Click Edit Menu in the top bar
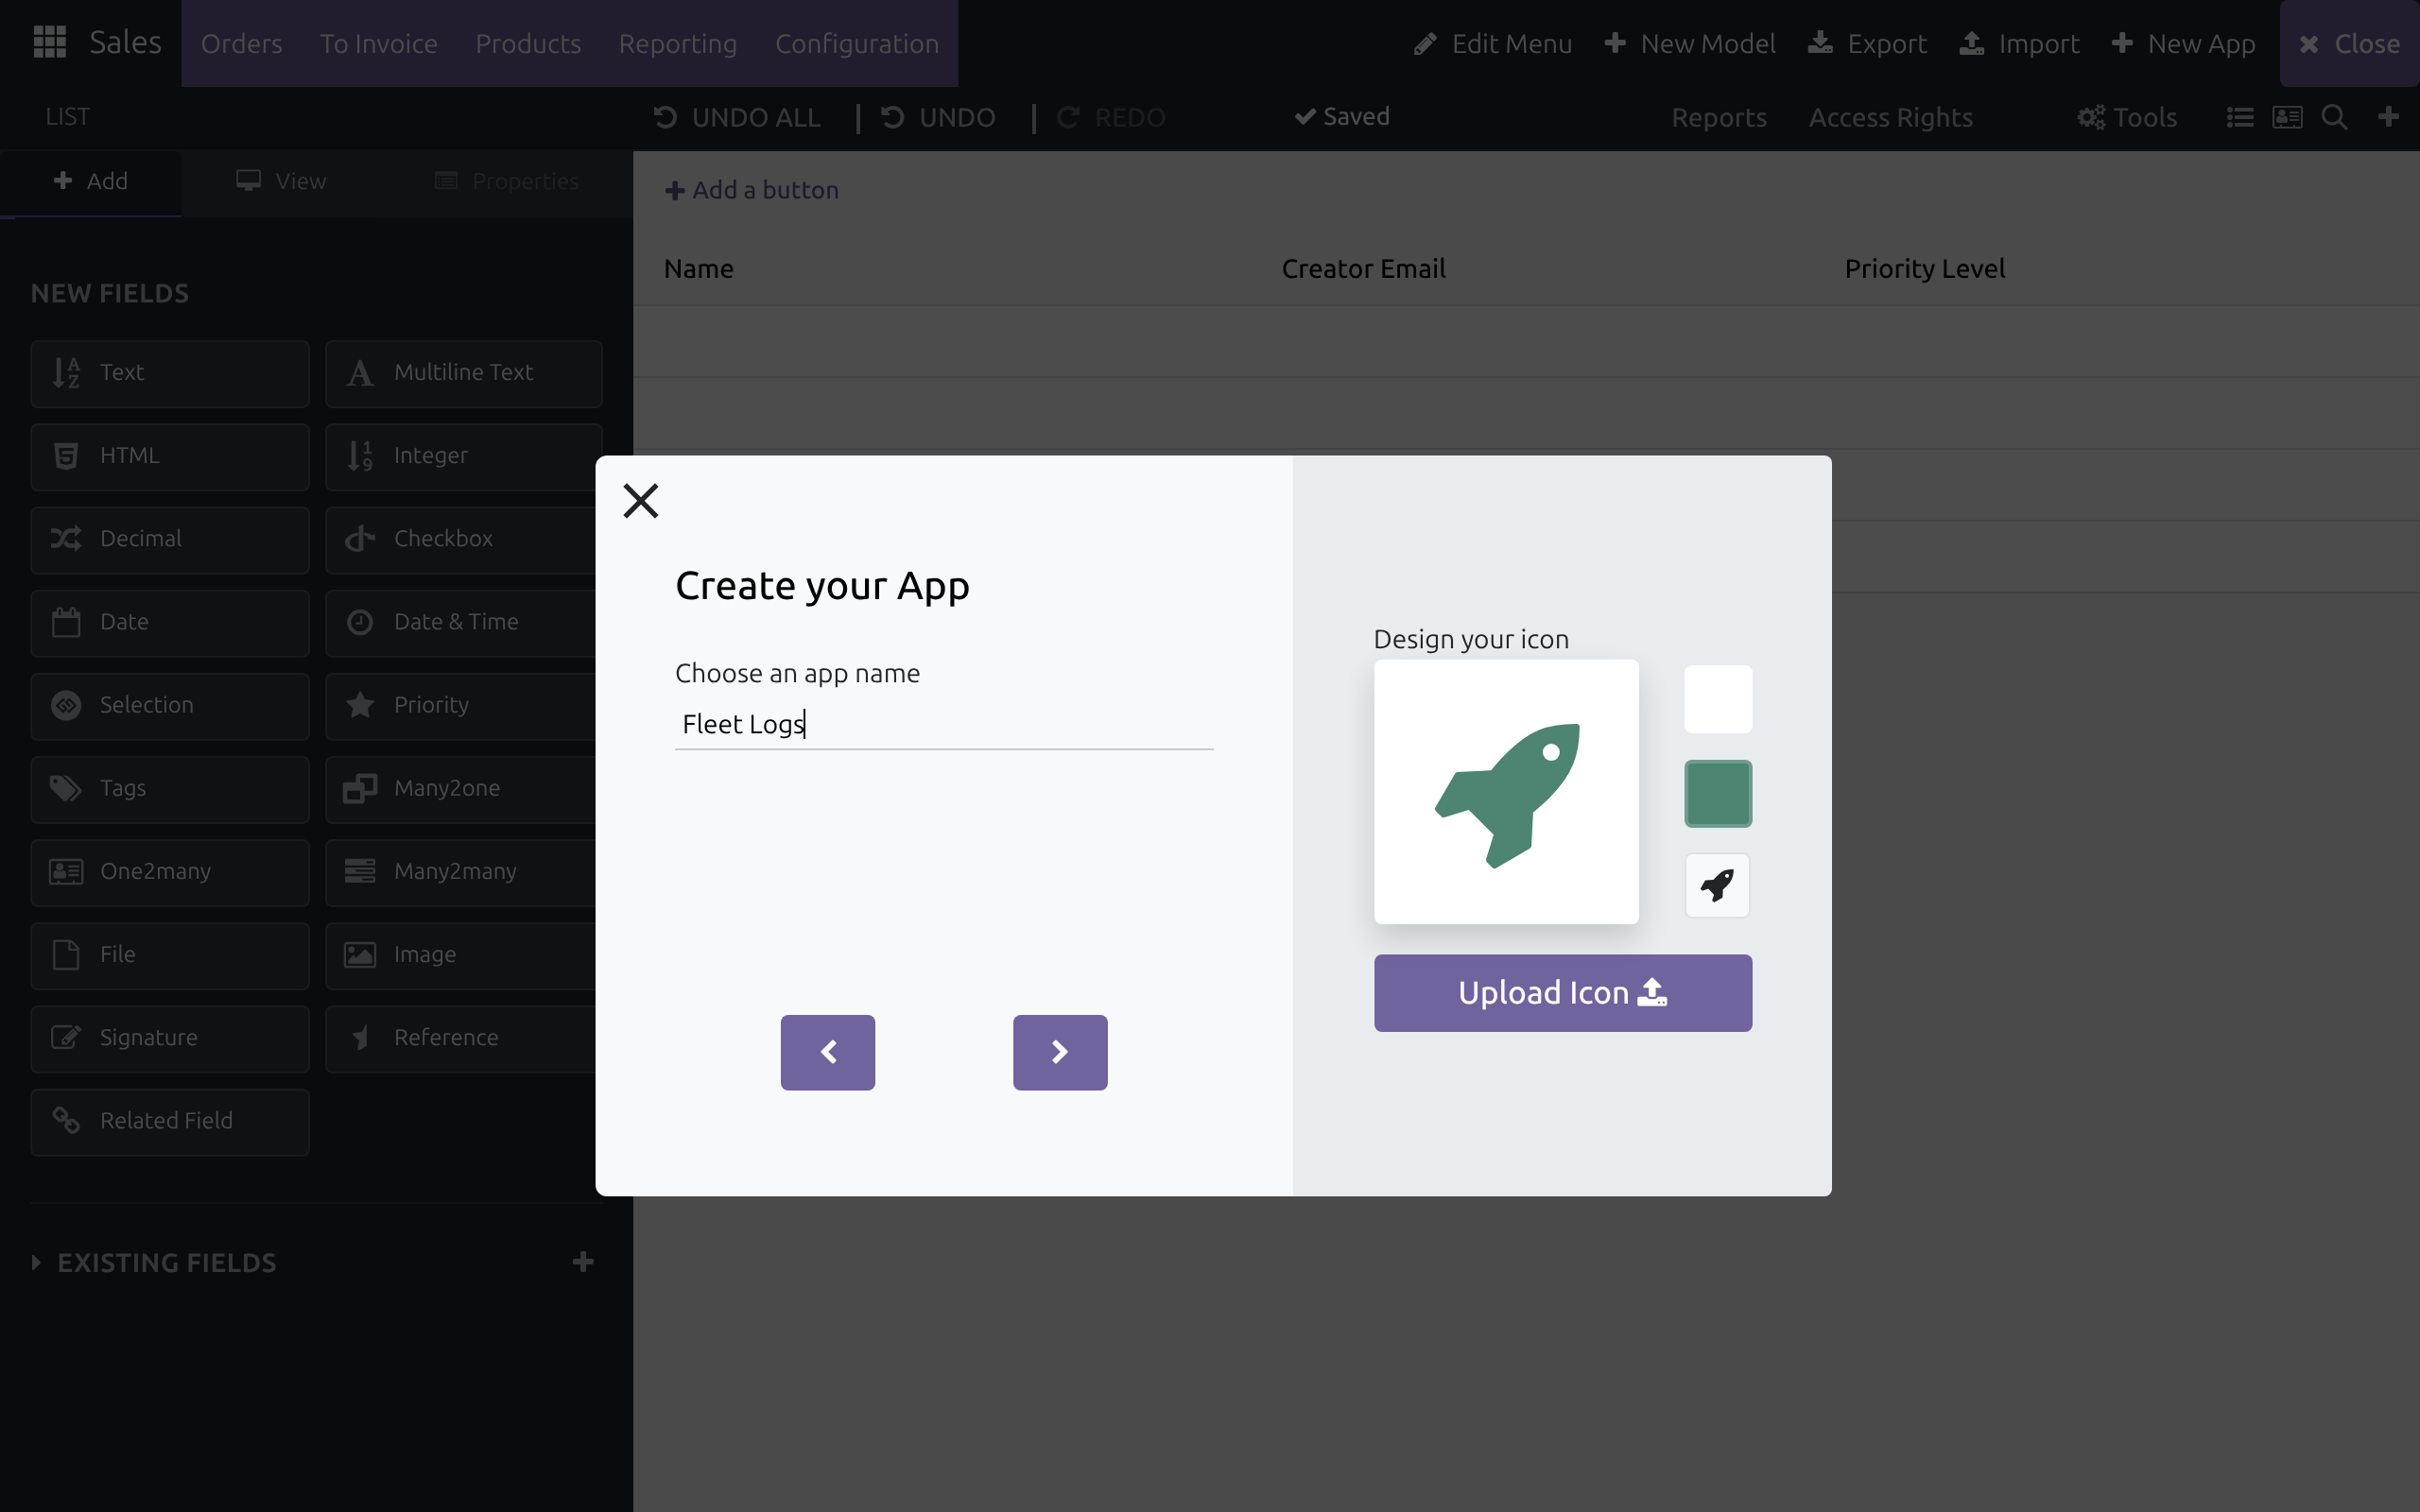 click(x=1493, y=43)
